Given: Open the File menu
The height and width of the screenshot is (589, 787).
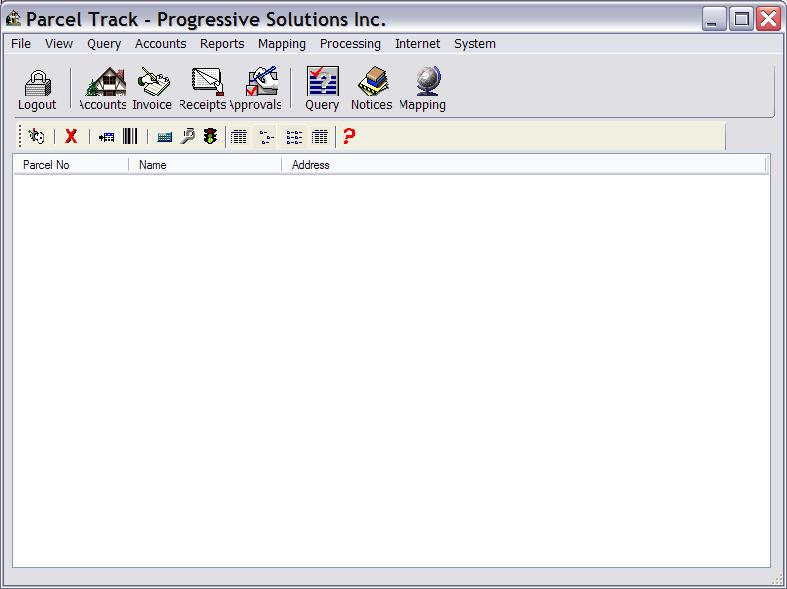Looking at the screenshot, I should [x=21, y=44].
